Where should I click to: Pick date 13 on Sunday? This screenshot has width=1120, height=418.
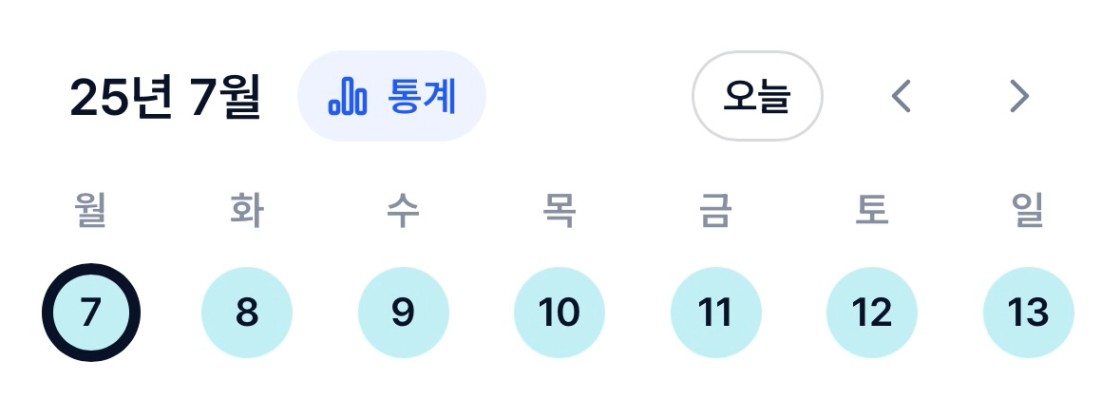coord(1029,312)
